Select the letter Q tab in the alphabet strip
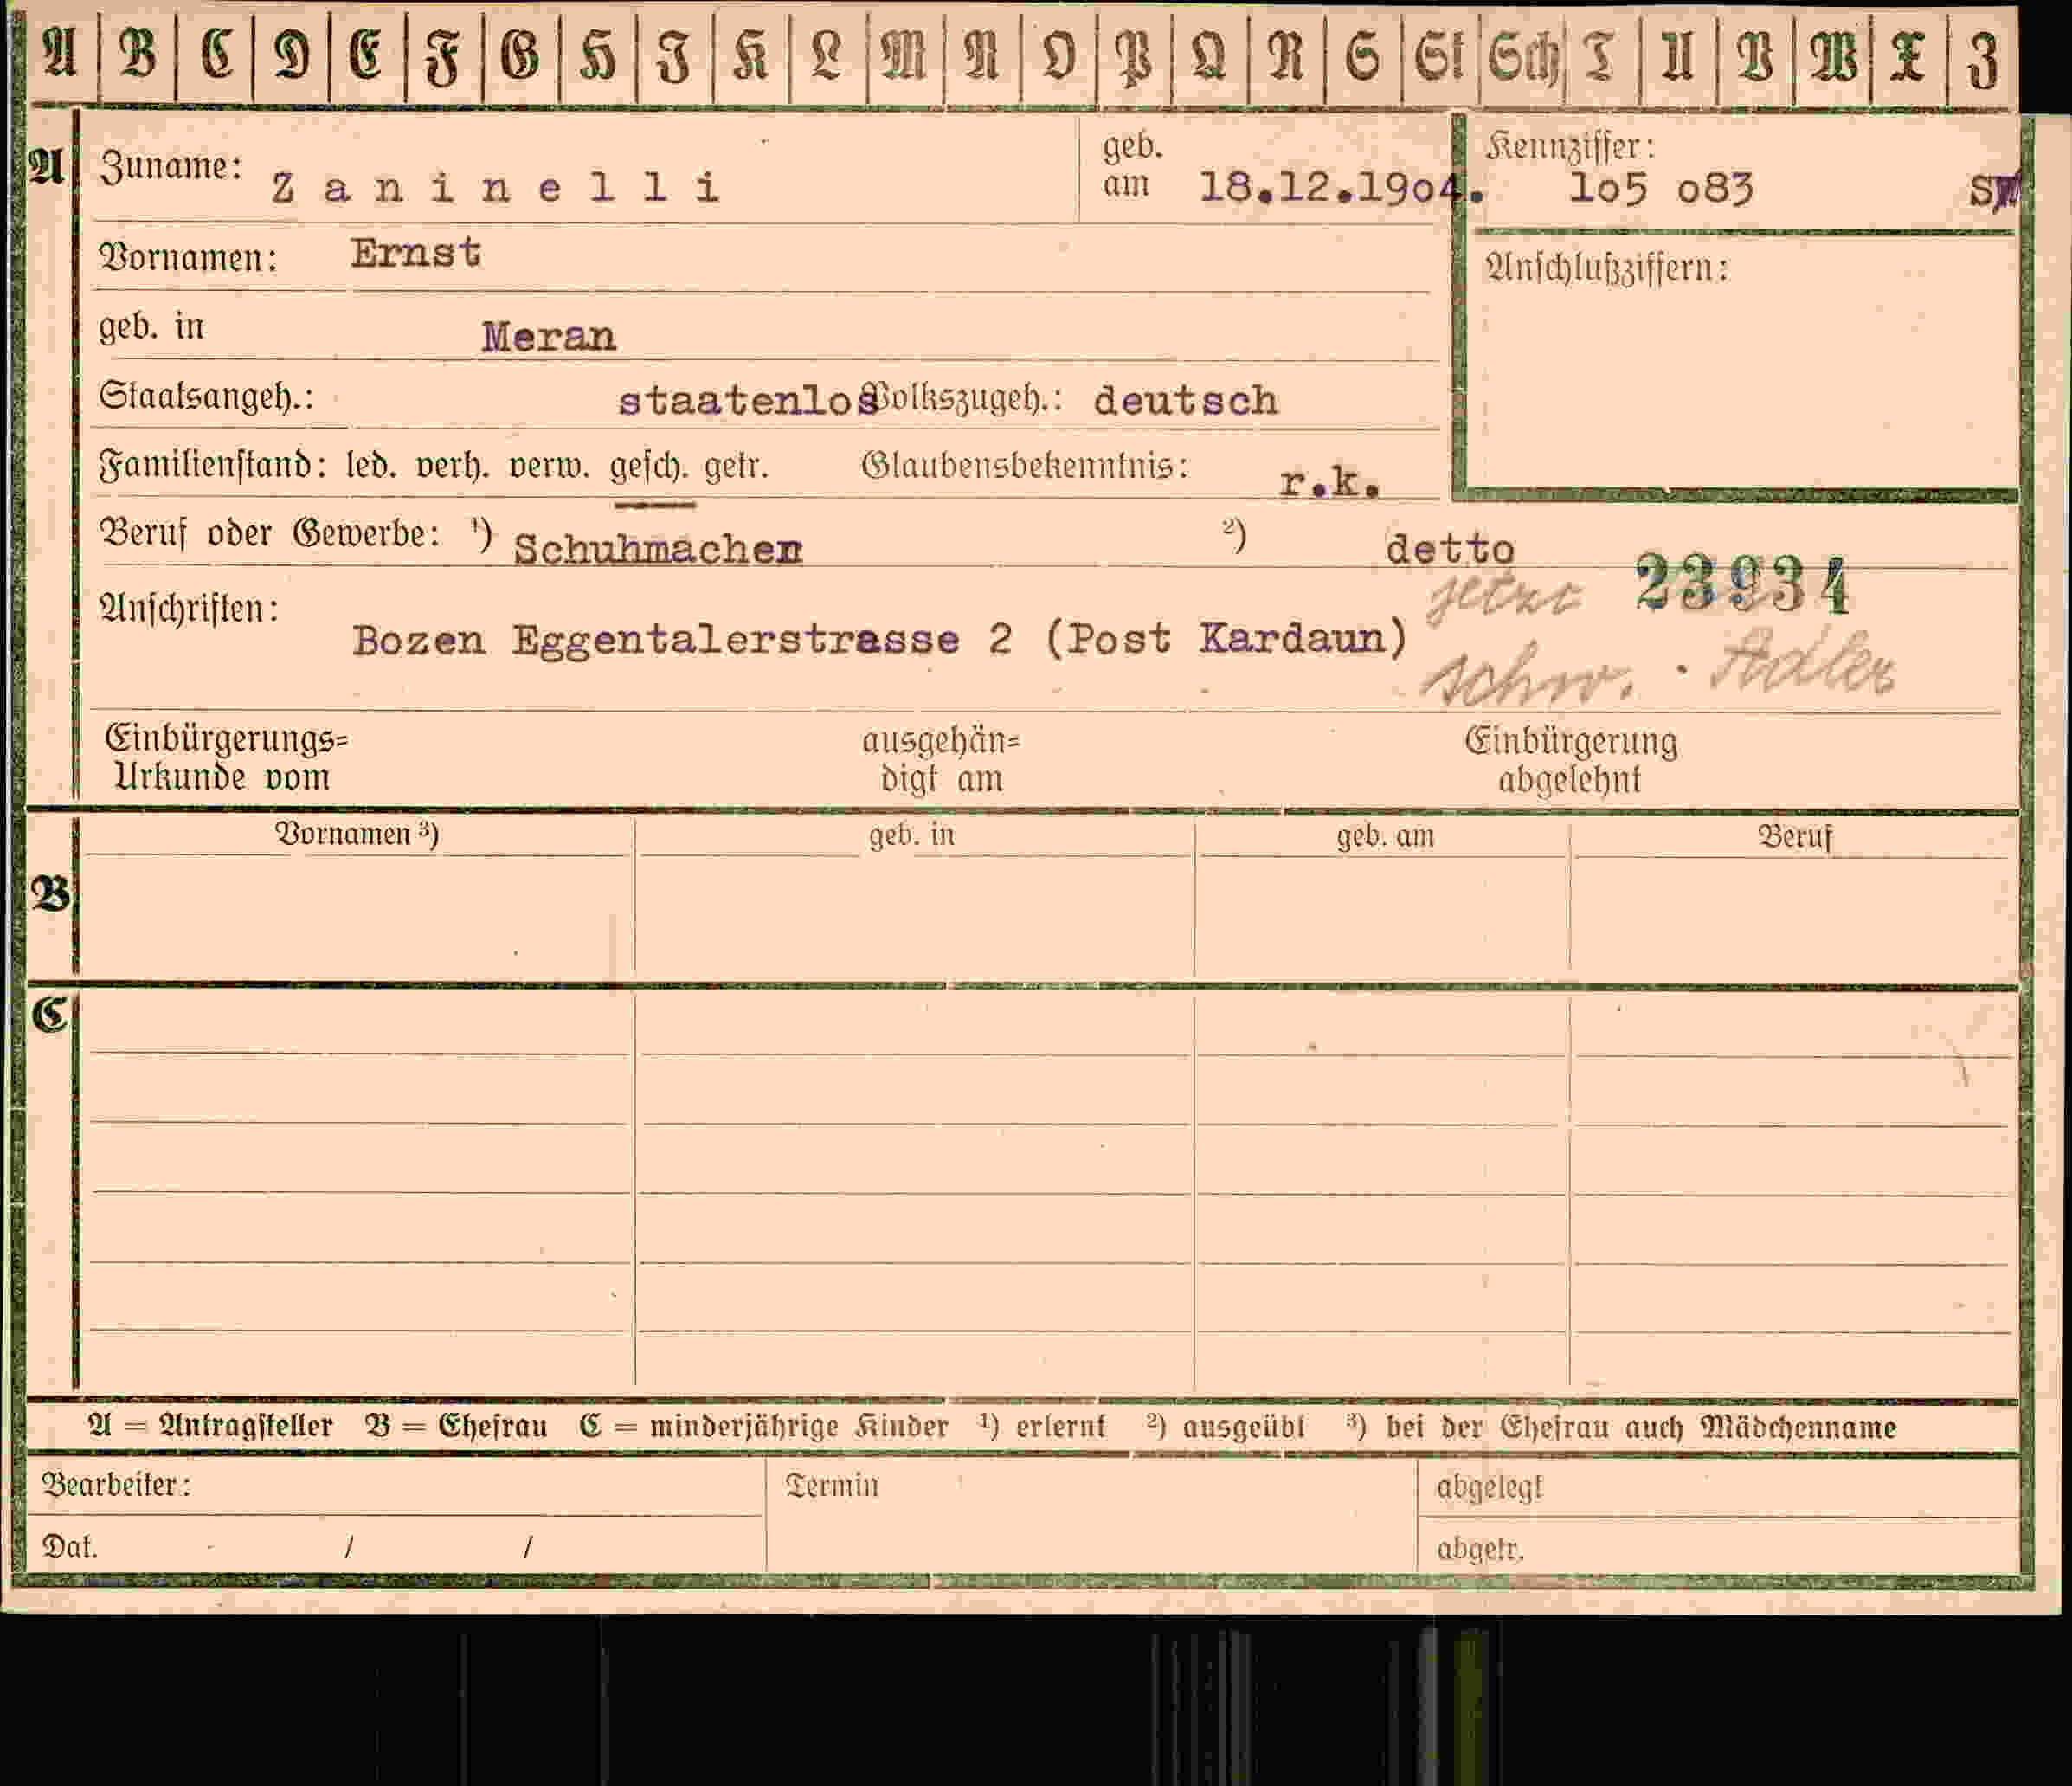Screen dimensions: 2072x1786 [1210, 54]
